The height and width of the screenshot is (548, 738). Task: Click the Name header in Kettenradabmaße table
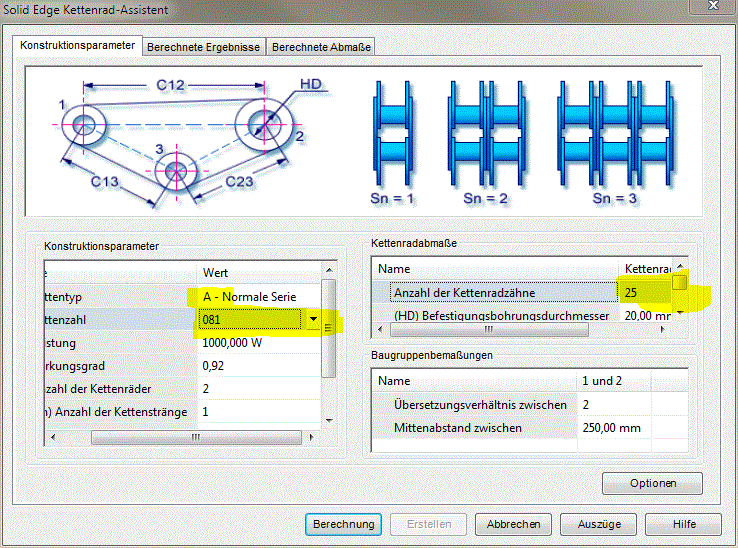(x=495, y=269)
